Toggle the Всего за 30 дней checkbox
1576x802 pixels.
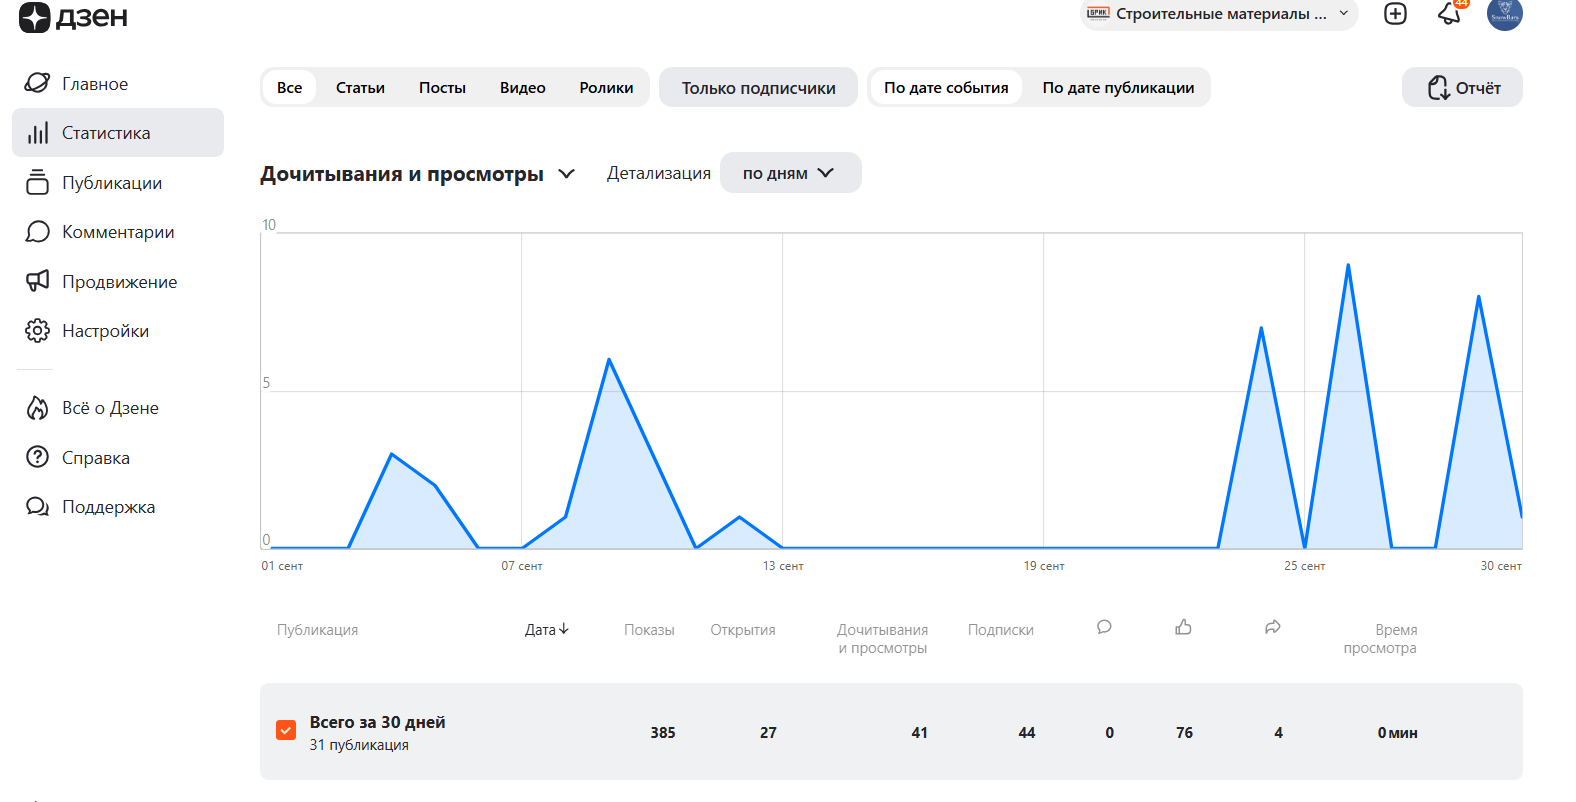[x=286, y=731]
